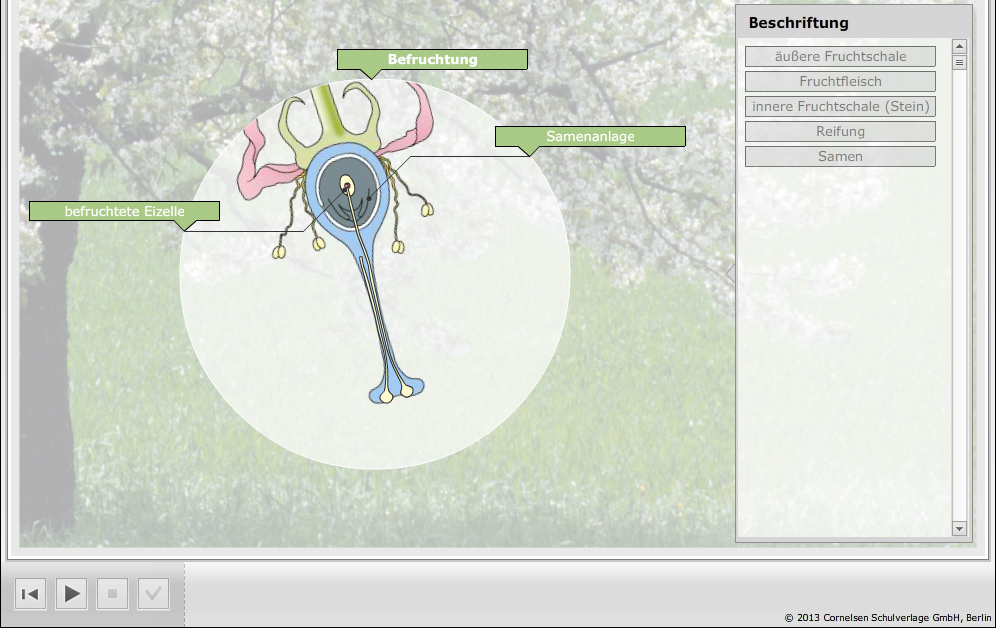This screenshot has width=996, height=628.
Task: Choose the 'innere Fruchtschale (Stein)' label
Action: 840,107
